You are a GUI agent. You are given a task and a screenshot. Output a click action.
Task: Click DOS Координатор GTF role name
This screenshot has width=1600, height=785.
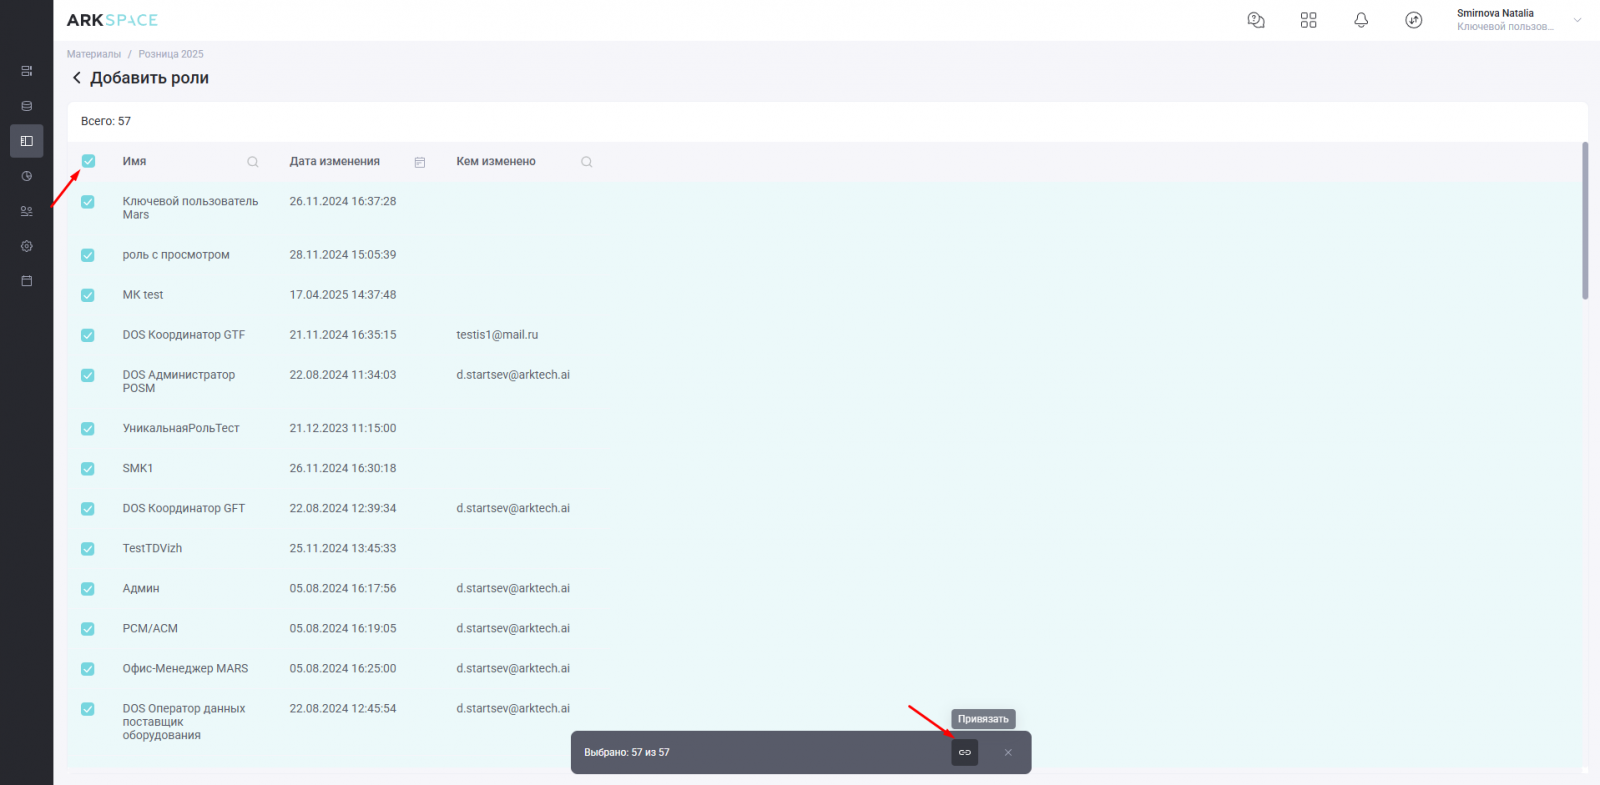(184, 335)
